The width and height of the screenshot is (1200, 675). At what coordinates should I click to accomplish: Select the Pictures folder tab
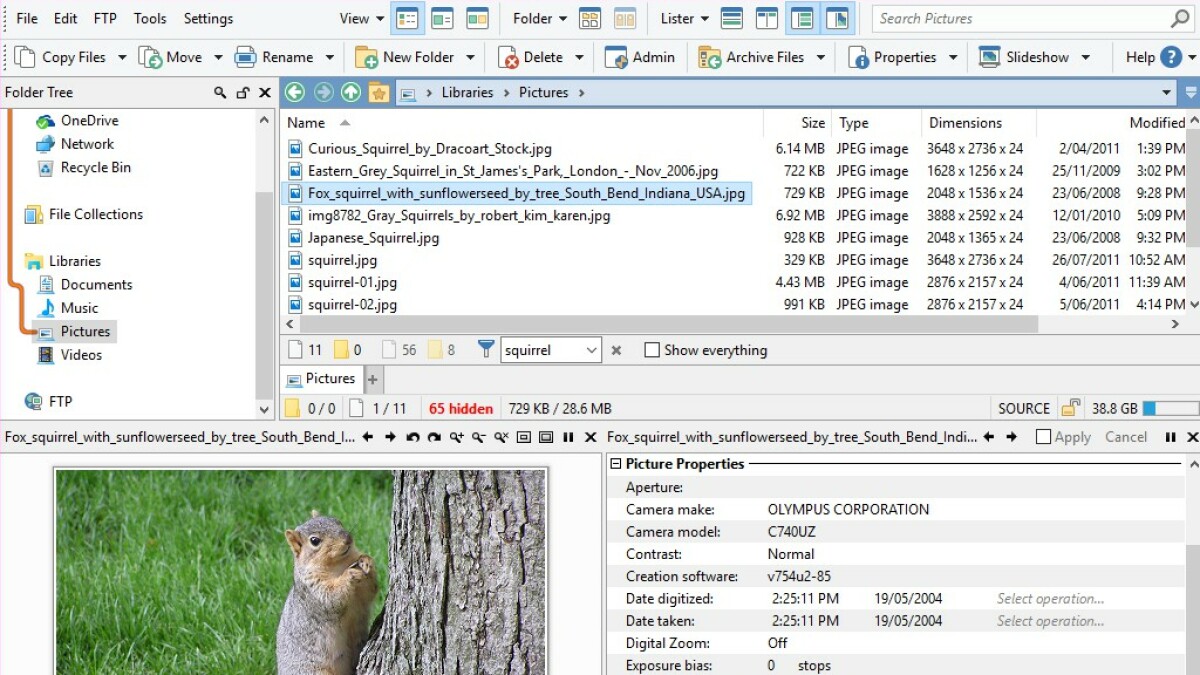click(x=322, y=379)
